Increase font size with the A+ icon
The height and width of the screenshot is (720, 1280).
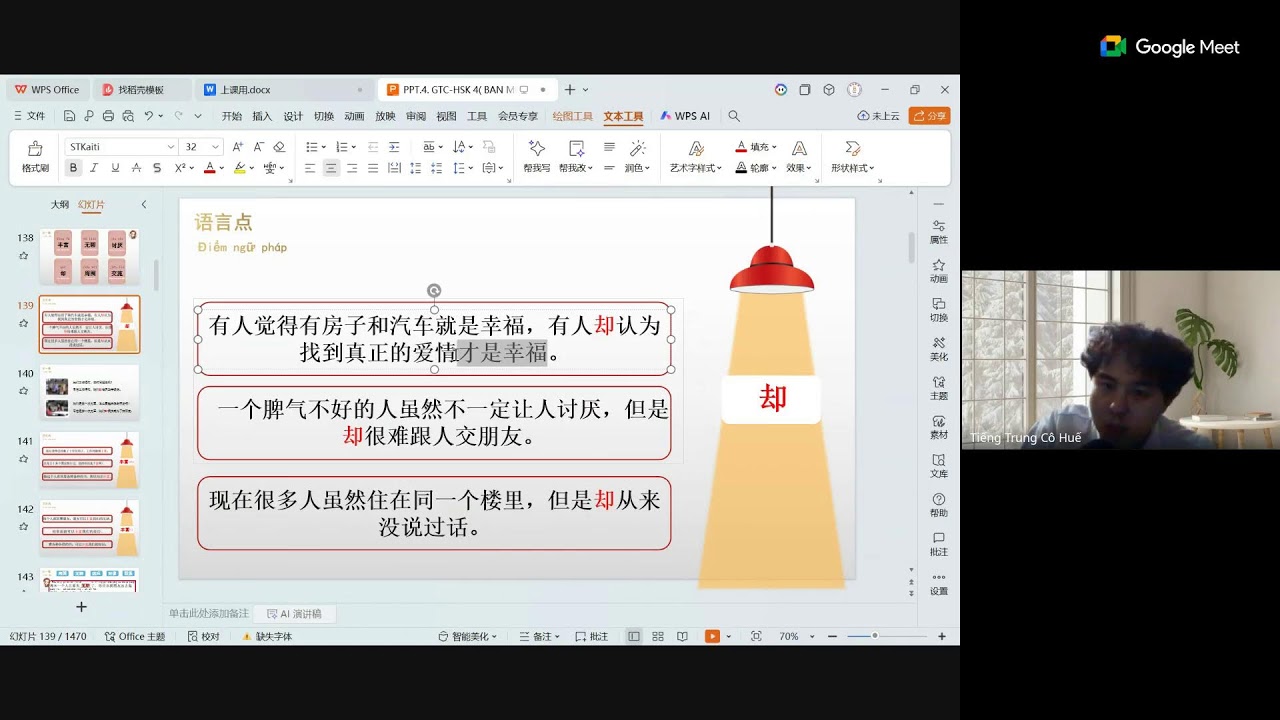pyautogui.click(x=238, y=147)
